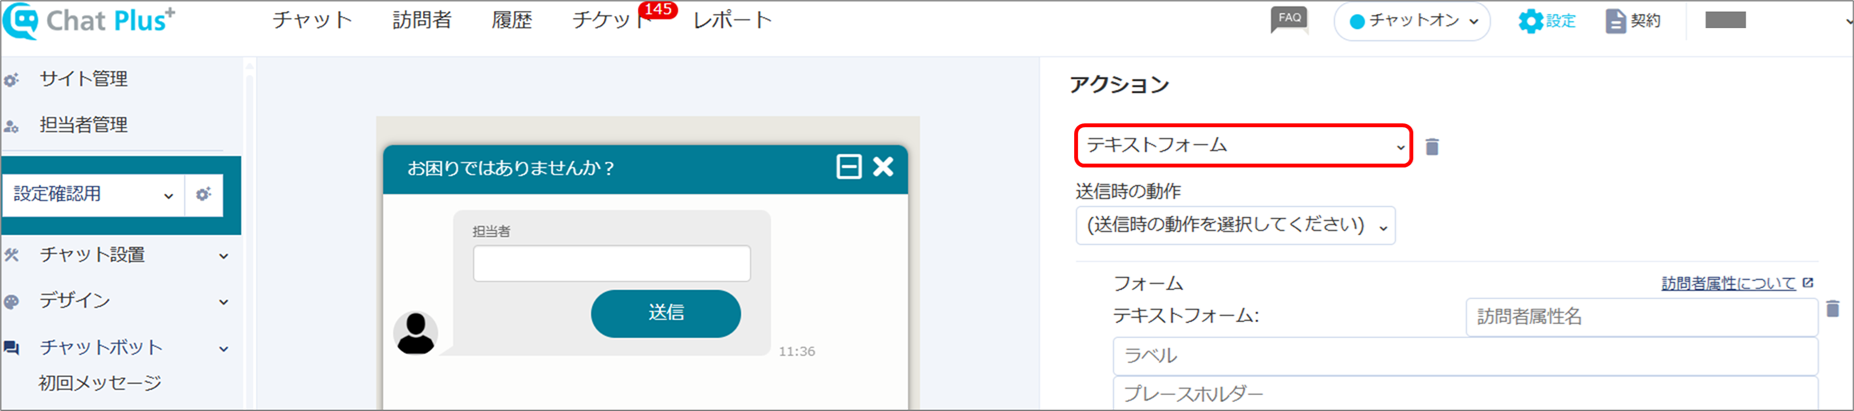Click the account name block at top right
This screenshot has width=1854, height=411.
point(1725,20)
